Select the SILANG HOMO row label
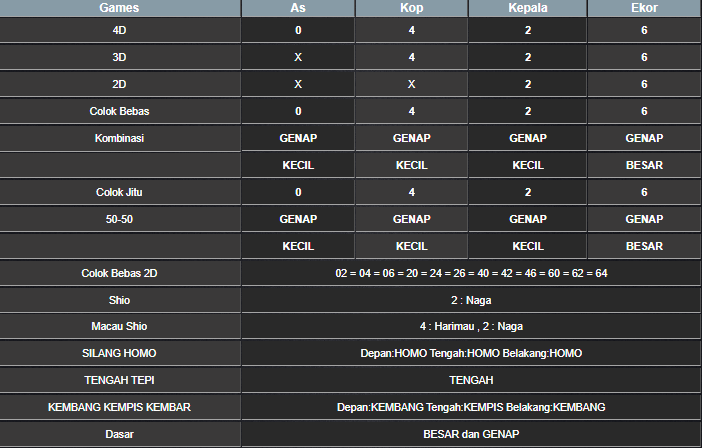702x448 pixels. (119, 353)
